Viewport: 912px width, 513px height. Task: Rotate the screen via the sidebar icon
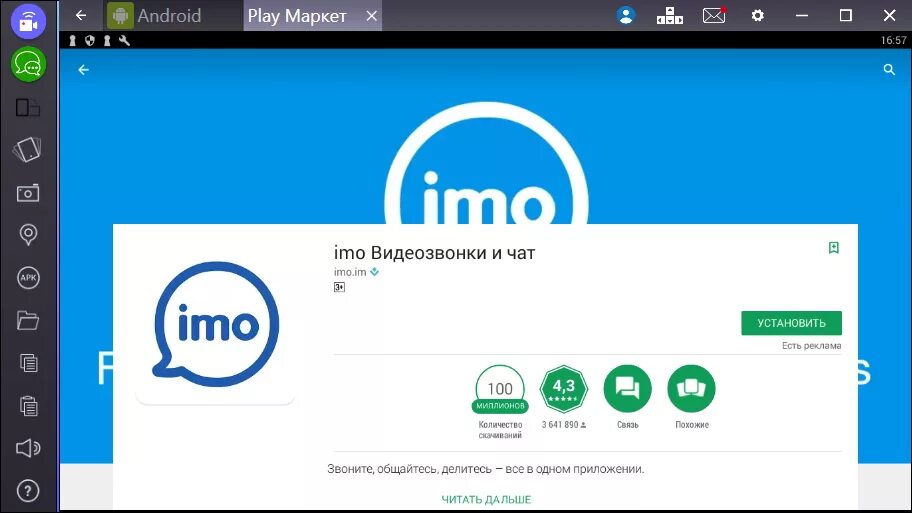(27, 149)
